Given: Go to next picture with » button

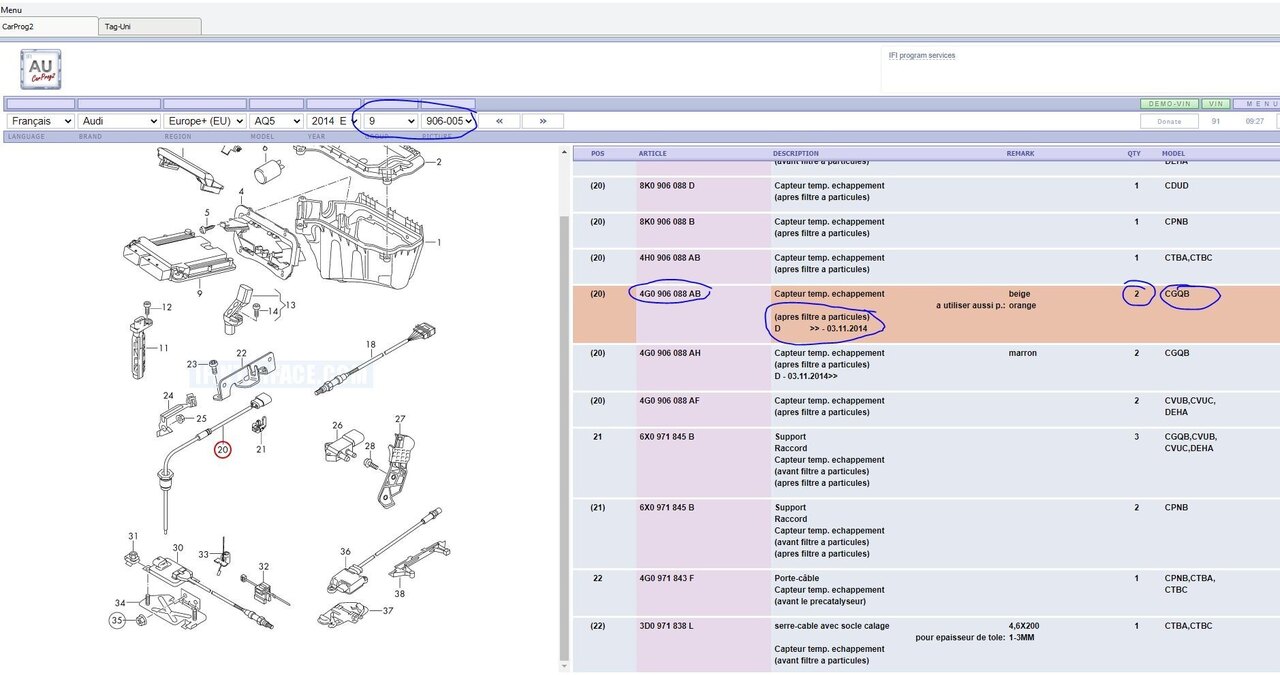Looking at the screenshot, I should coord(542,121).
